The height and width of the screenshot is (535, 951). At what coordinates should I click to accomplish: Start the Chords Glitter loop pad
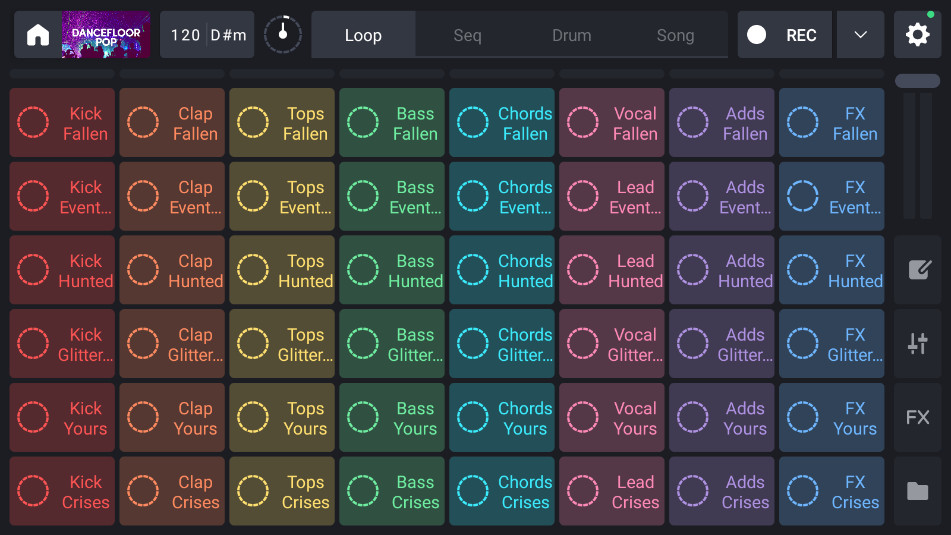coord(502,344)
